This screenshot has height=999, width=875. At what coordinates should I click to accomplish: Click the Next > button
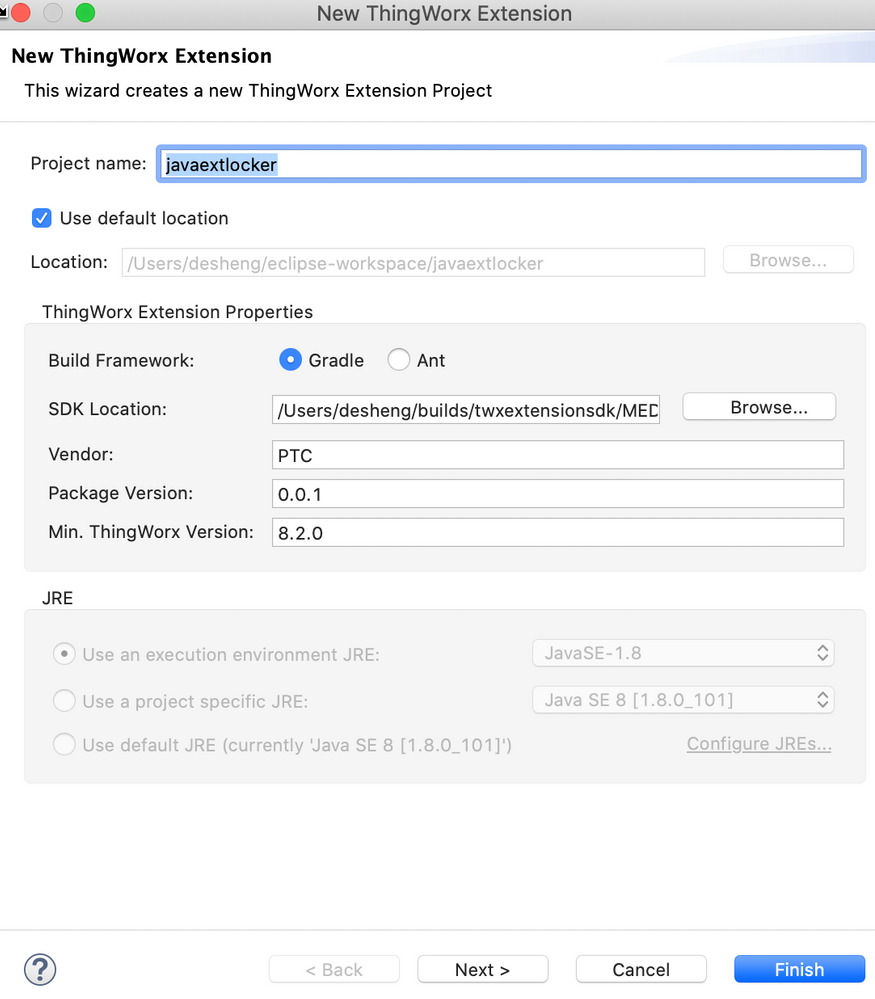(x=482, y=969)
